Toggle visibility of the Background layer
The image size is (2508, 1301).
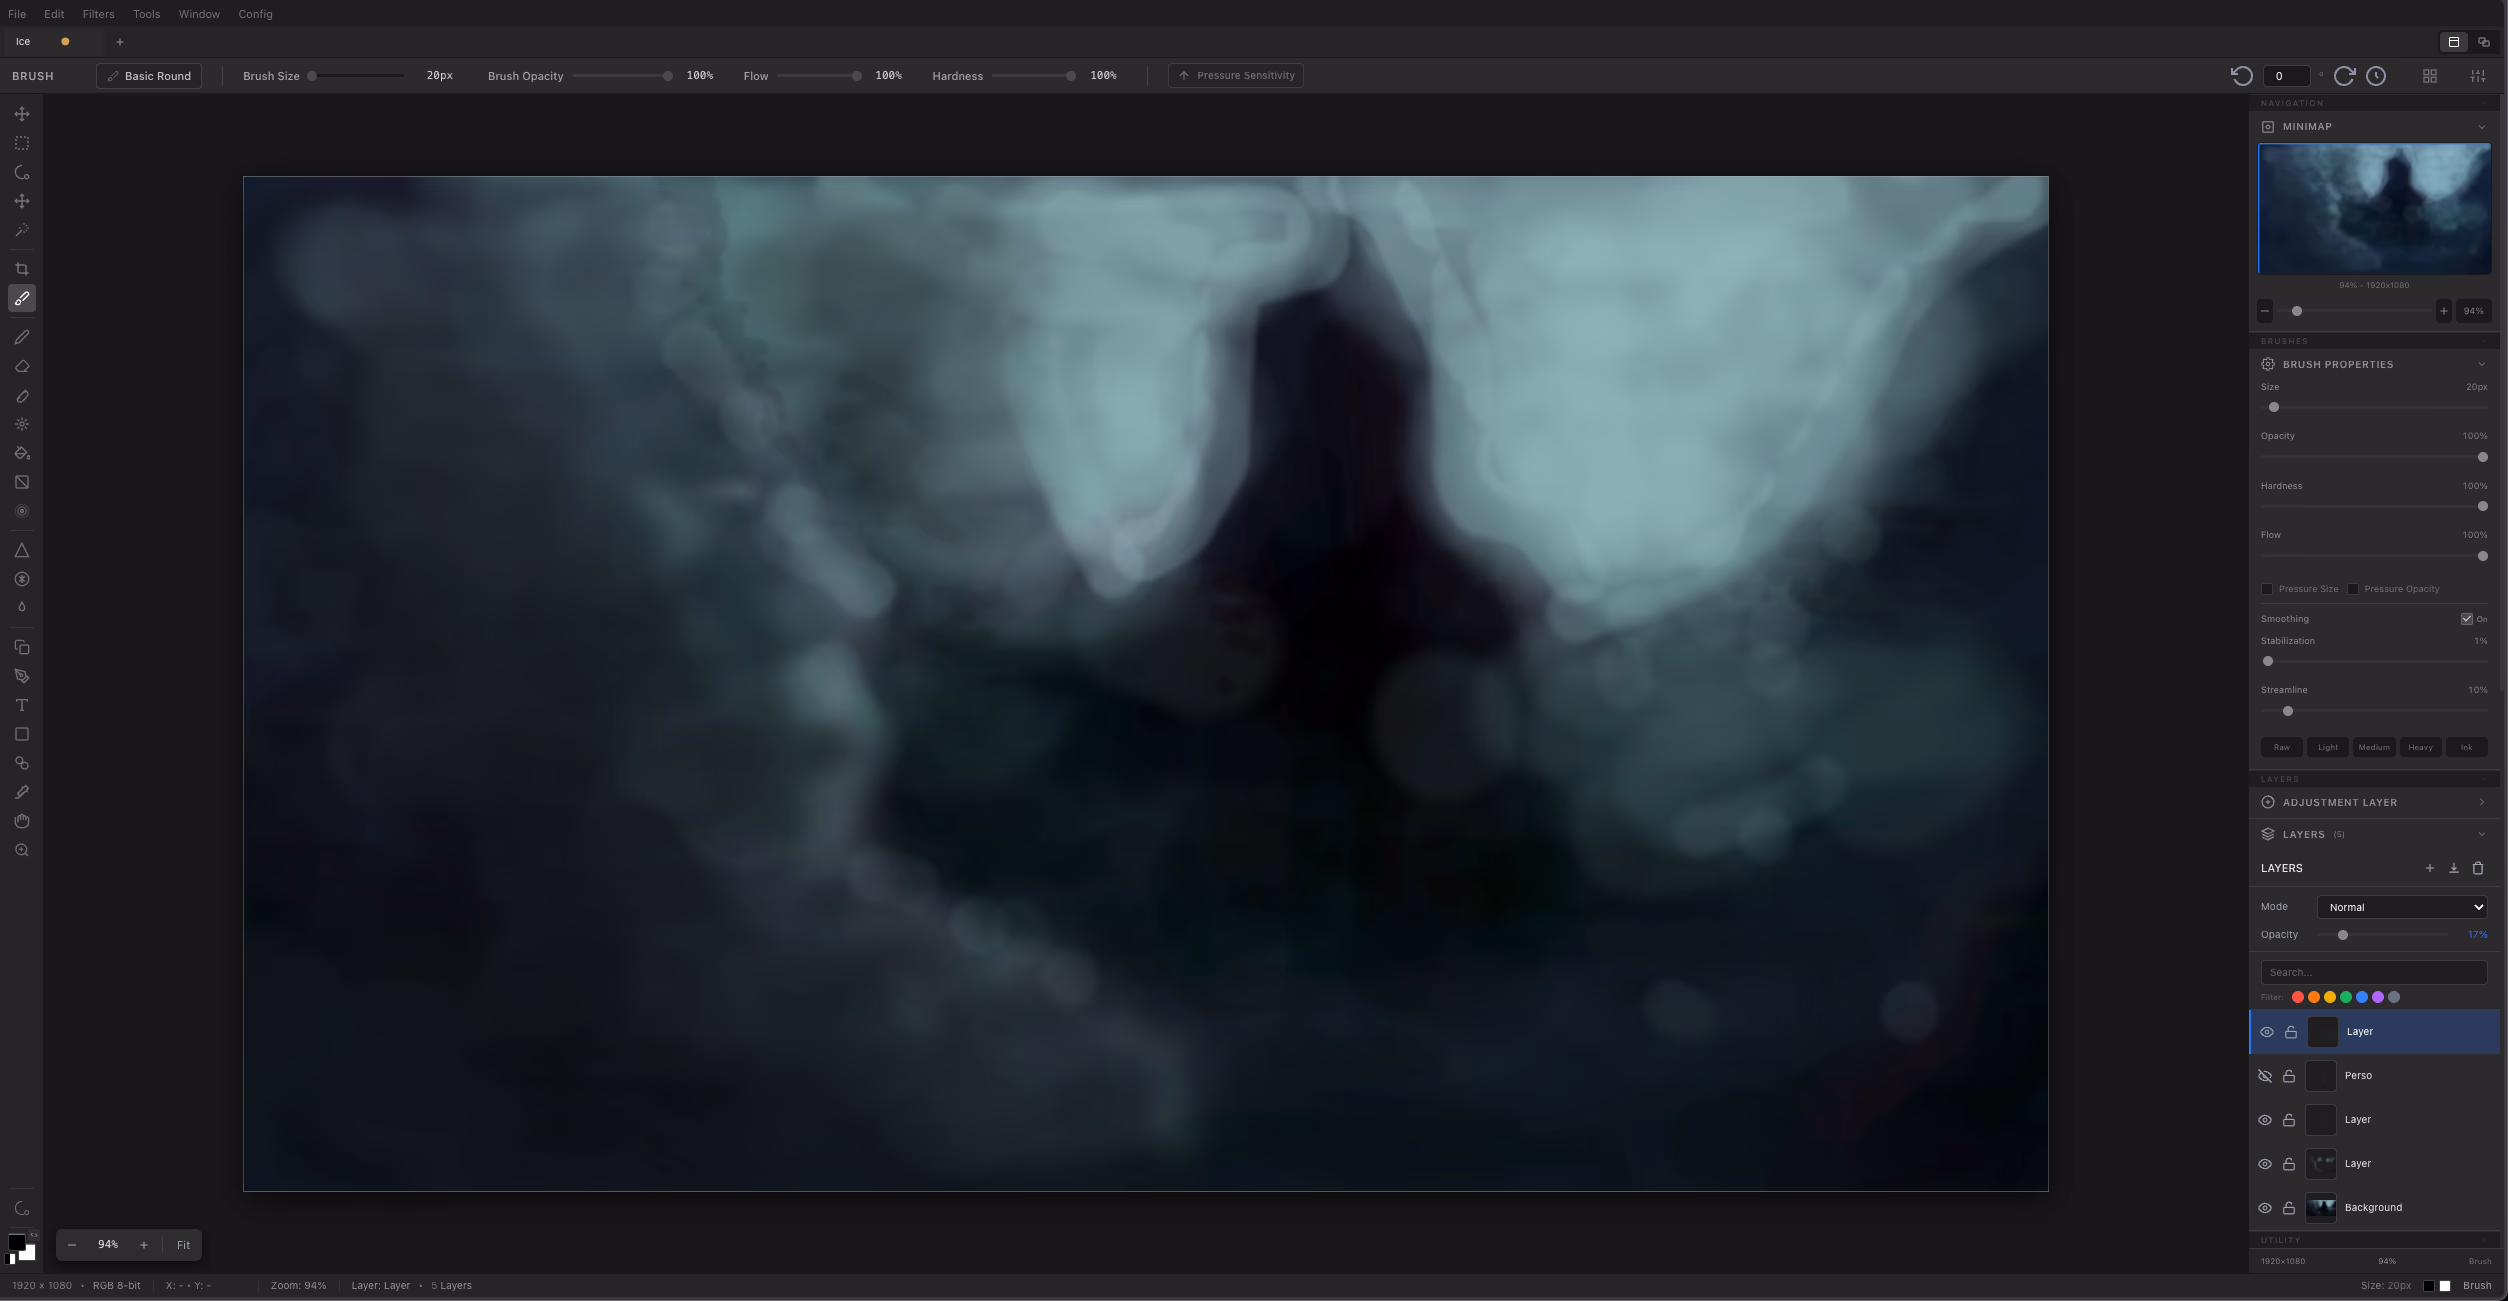(2265, 1208)
